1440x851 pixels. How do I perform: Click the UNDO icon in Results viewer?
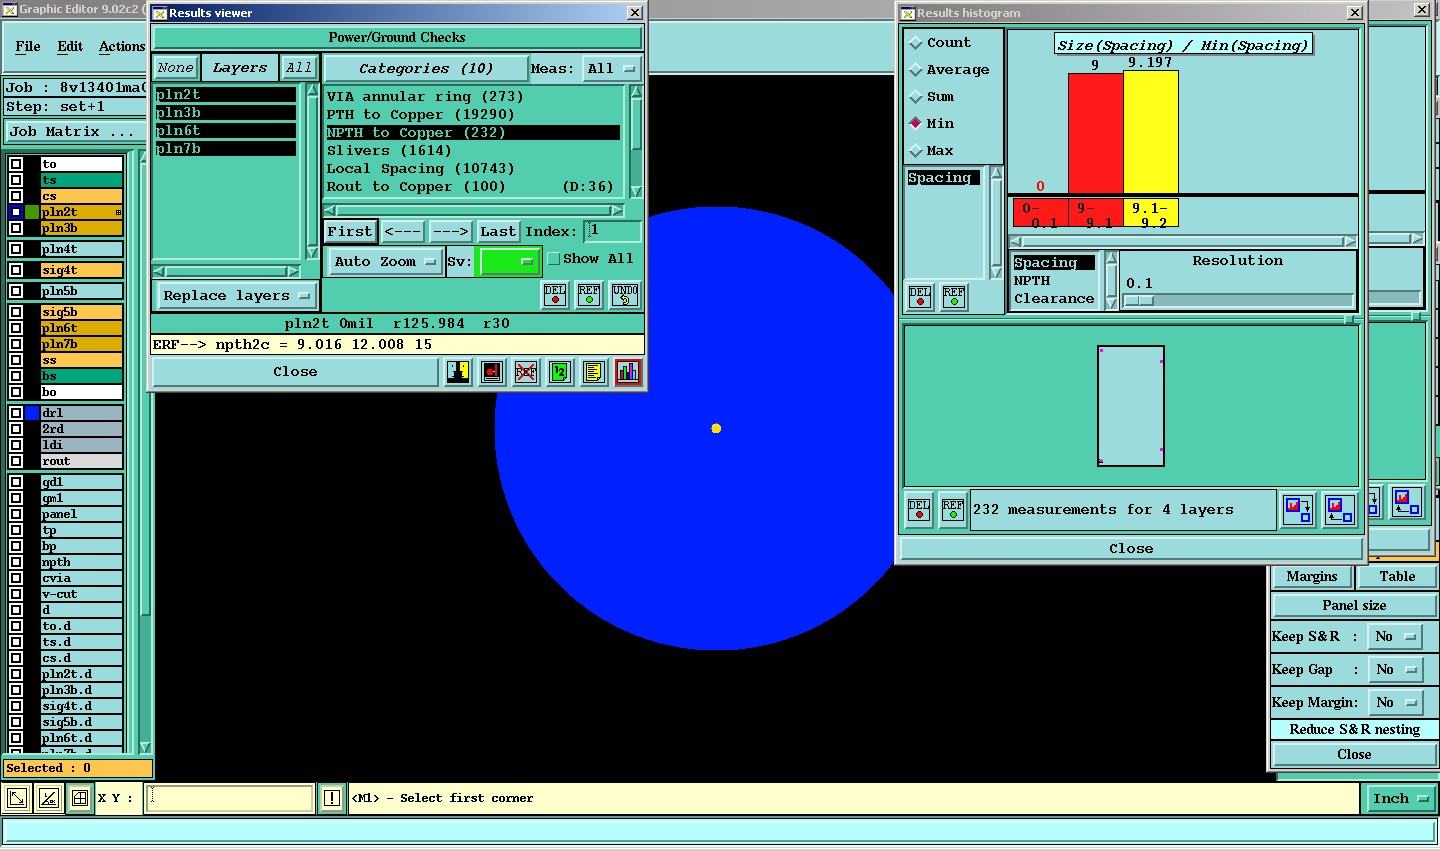pos(625,295)
